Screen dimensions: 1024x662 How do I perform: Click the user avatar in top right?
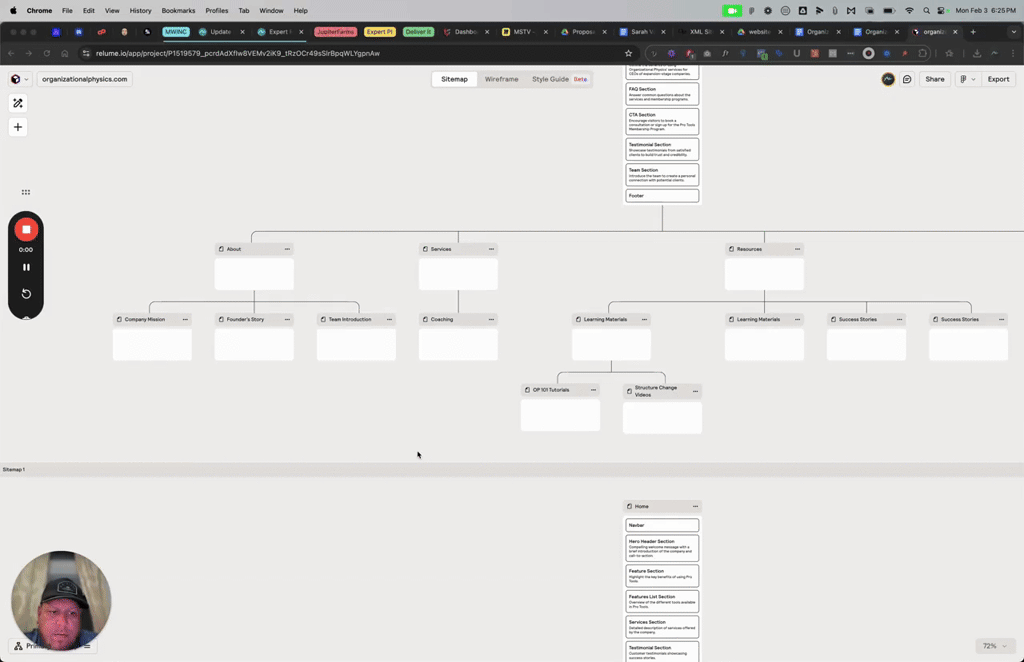pyautogui.click(x=888, y=79)
